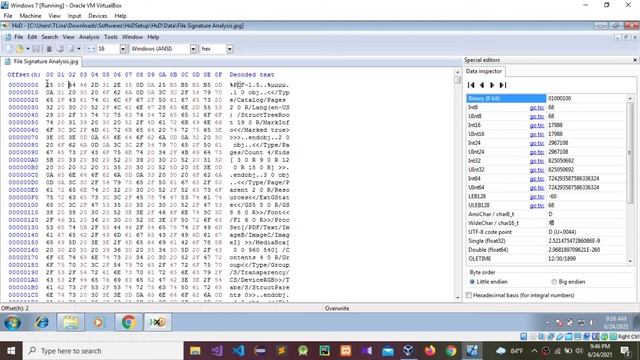The width and height of the screenshot is (640, 360).
Task: Open HxD Search menu
Action: [x=50, y=37]
